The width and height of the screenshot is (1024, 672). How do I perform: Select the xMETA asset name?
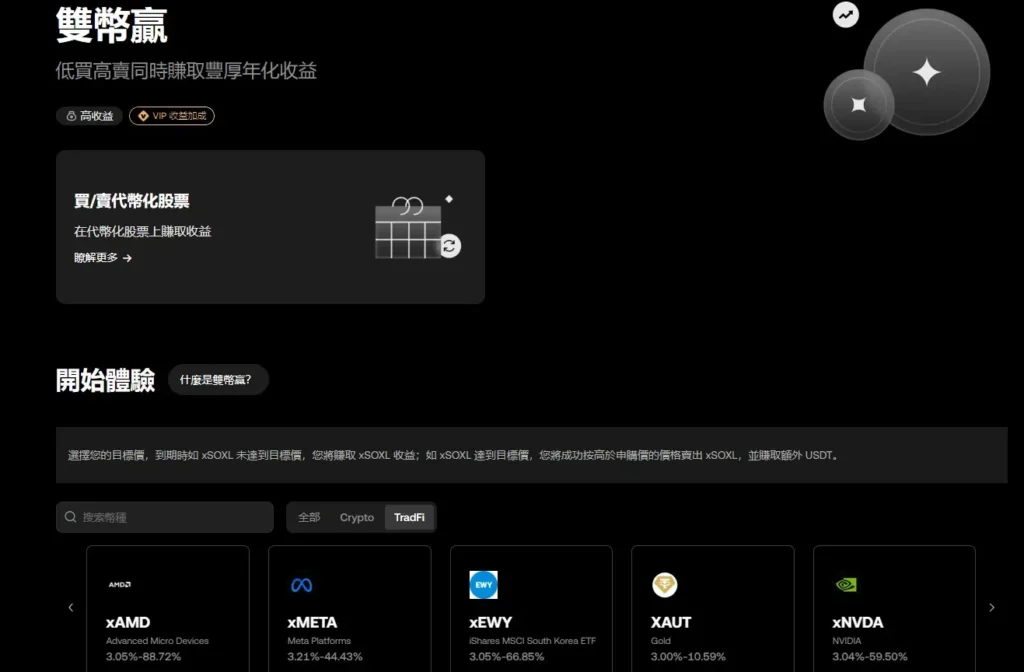(x=312, y=622)
